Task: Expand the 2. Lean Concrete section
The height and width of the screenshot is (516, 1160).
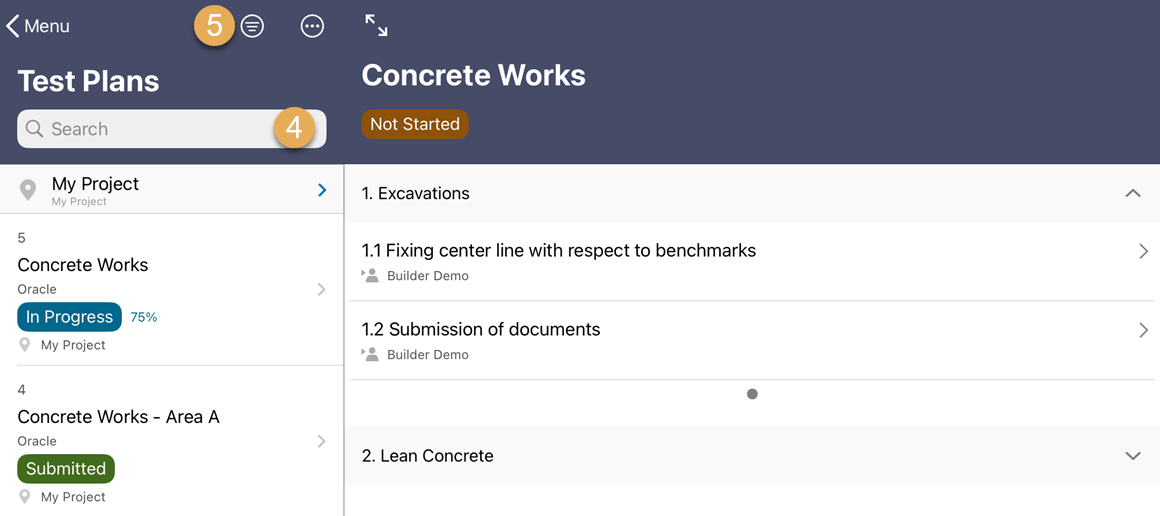Action: pyautogui.click(x=1132, y=456)
